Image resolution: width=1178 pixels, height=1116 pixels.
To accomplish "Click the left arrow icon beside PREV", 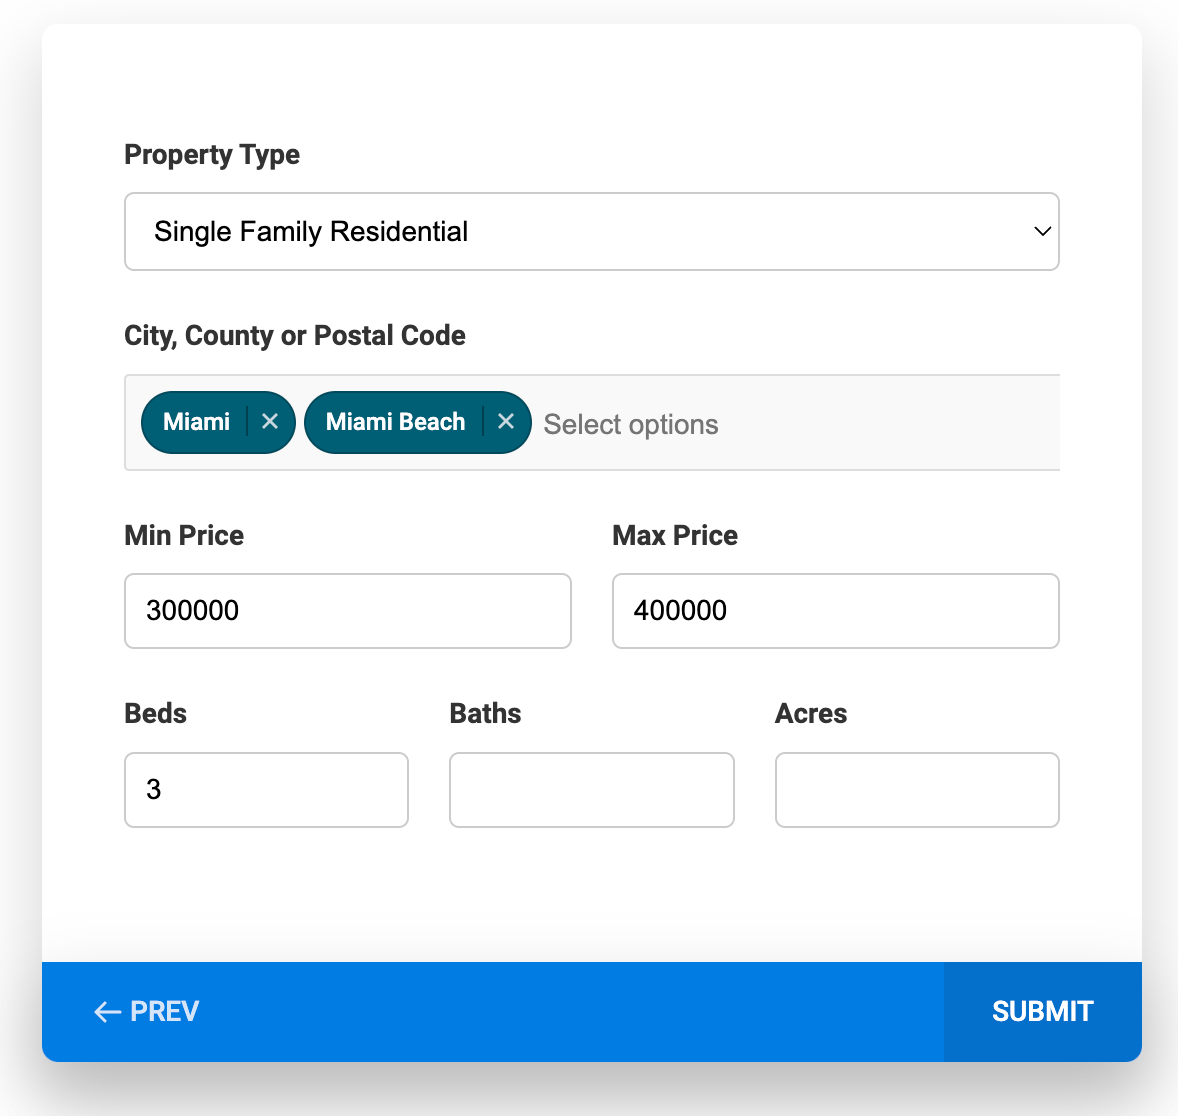I will tap(107, 1012).
